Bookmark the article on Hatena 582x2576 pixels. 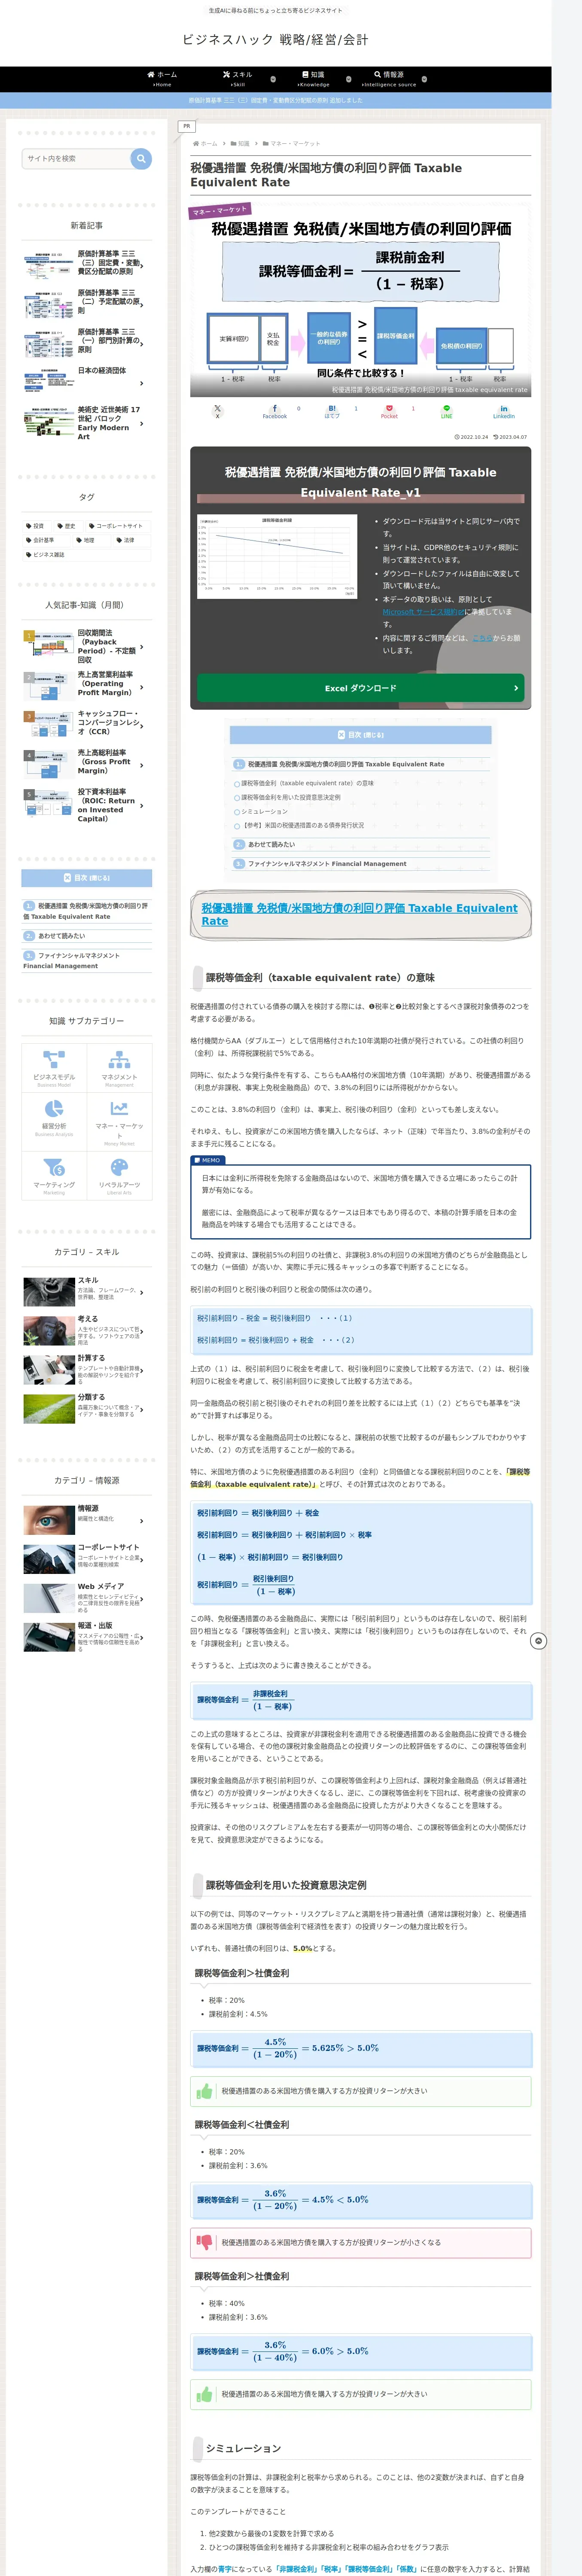pyautogui.click(x=332, y=411)
